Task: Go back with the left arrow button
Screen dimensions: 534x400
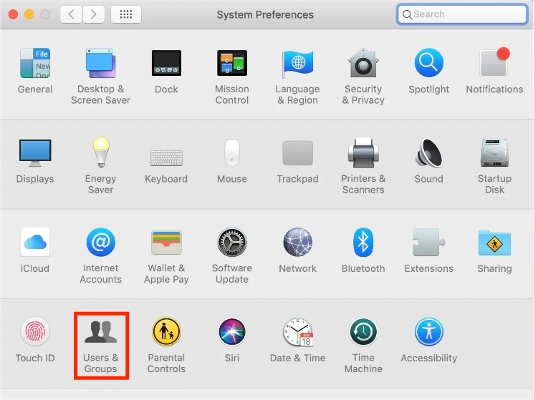Action: (x=71, y=14)
